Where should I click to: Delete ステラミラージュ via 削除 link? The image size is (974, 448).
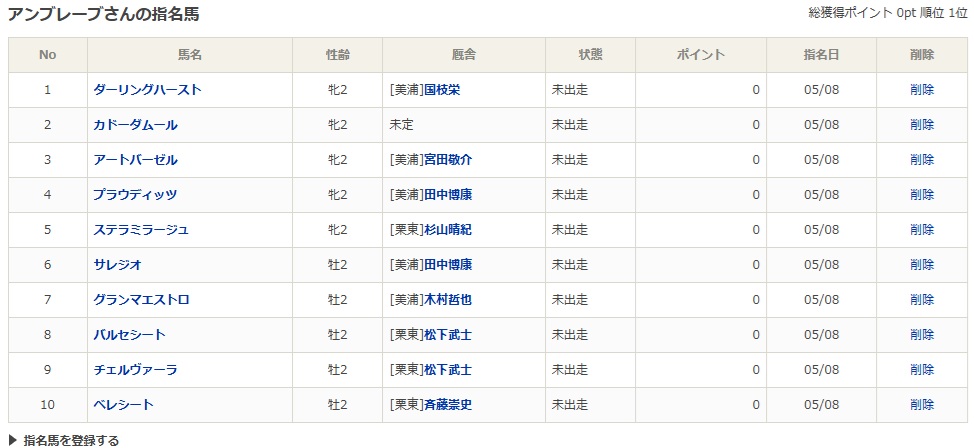coord(922,230)
